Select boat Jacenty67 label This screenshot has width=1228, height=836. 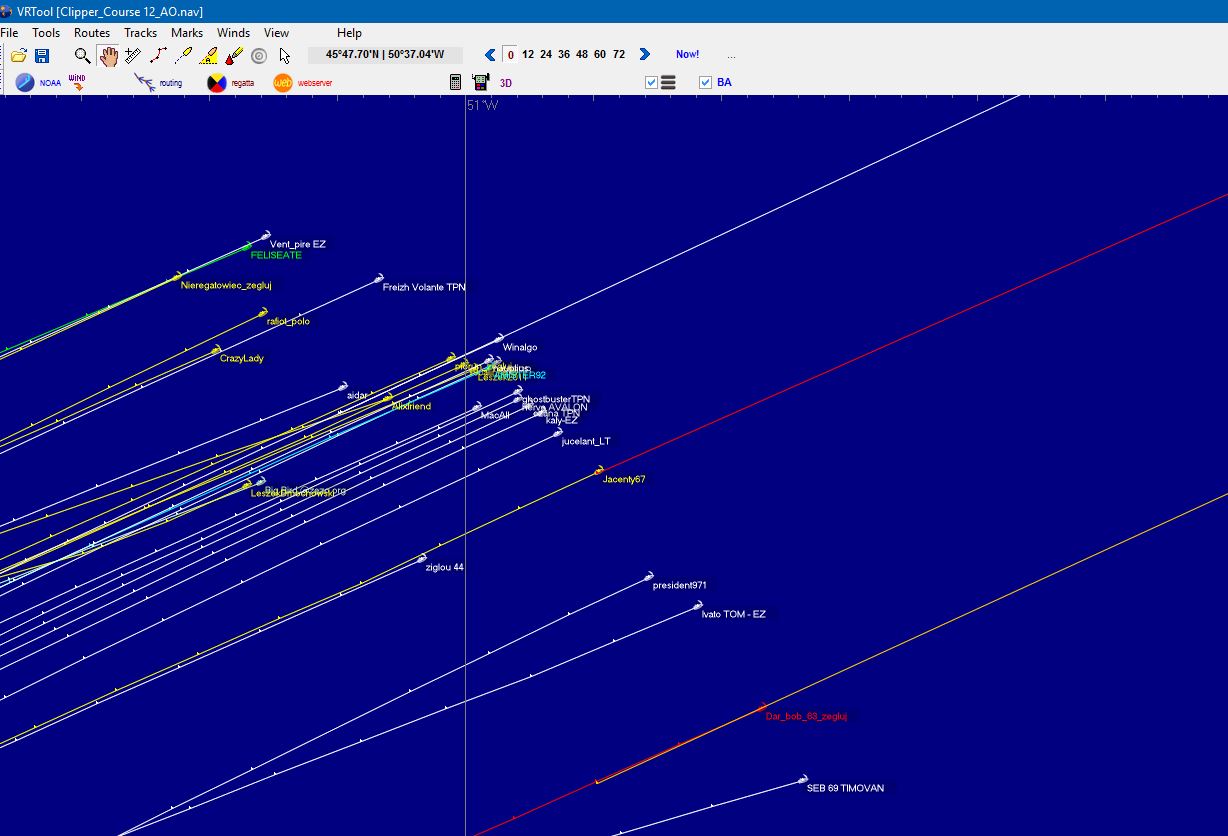[624, 479]
